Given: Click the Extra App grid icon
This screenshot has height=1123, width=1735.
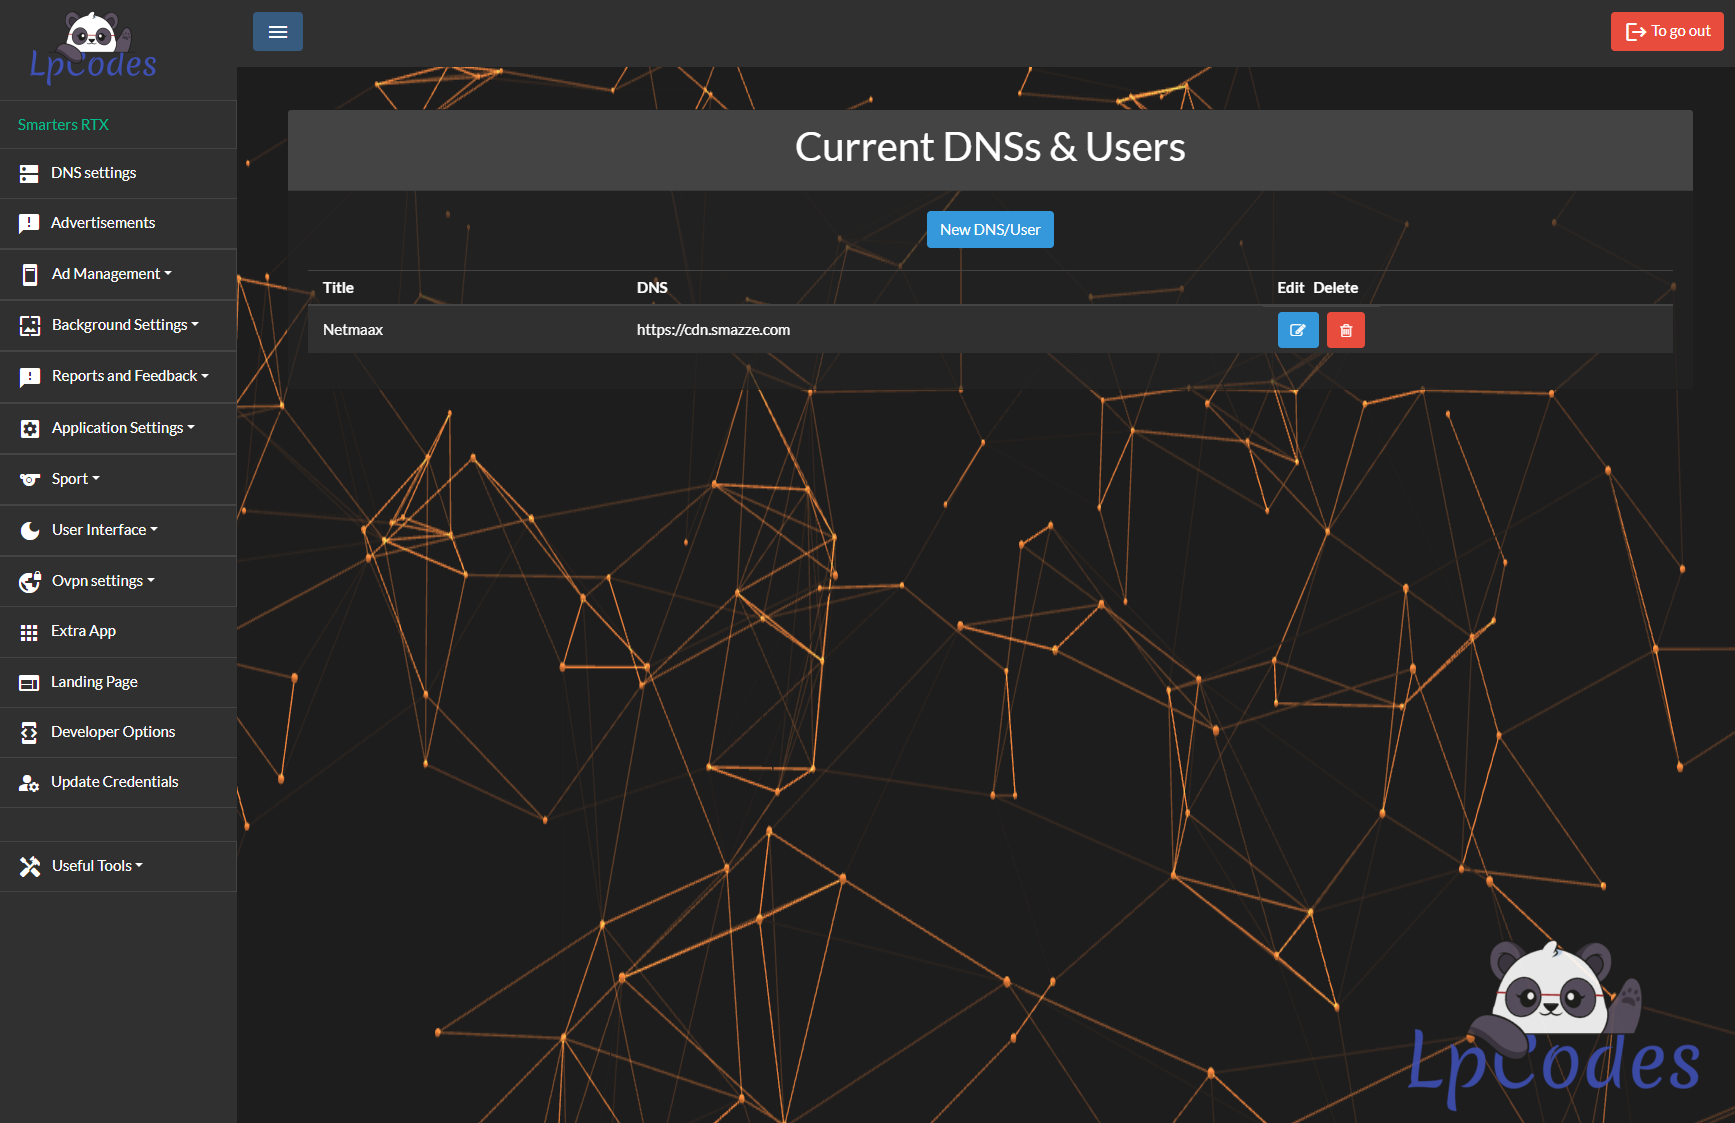Looking at the screenshot, I should point(29,633).
